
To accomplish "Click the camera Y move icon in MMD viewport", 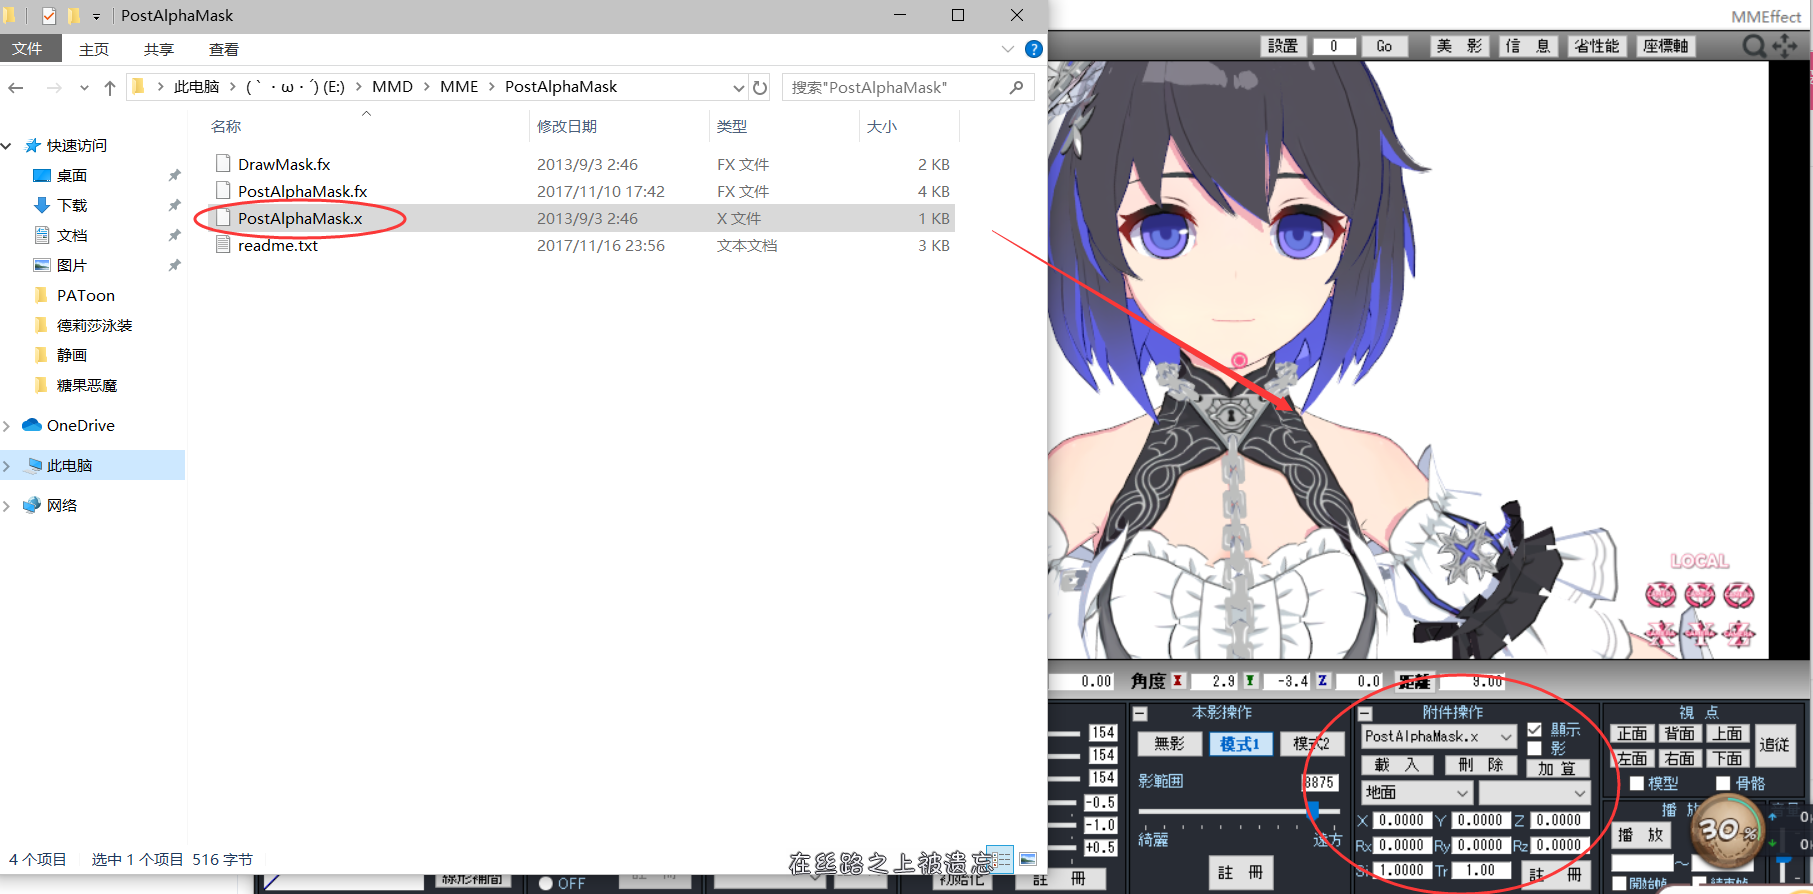I will (x=1700, y=634).
